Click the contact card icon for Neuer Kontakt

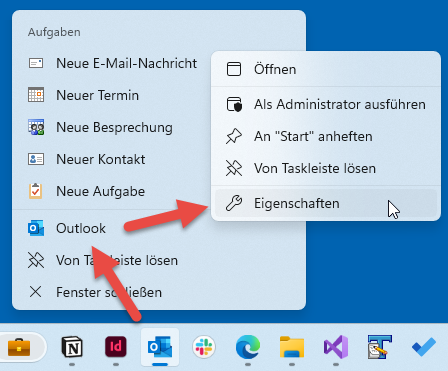pos(36,159)
